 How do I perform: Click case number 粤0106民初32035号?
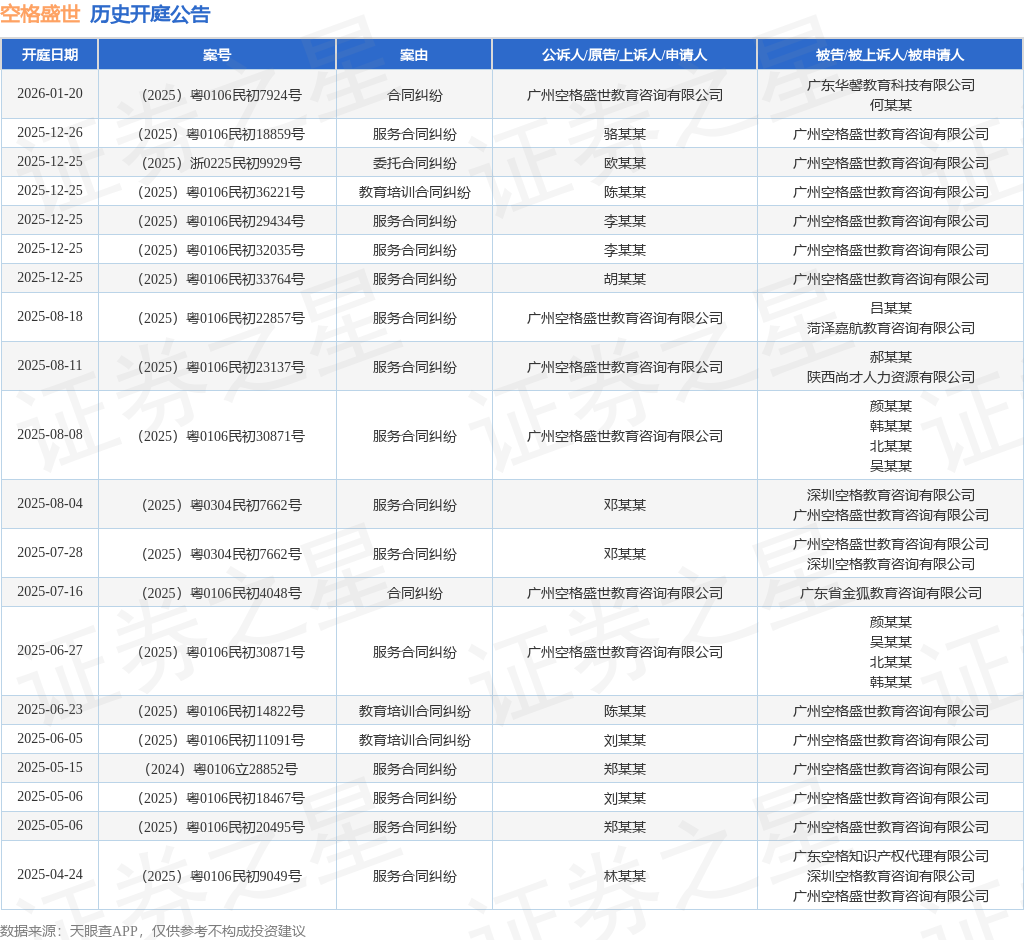221,250
